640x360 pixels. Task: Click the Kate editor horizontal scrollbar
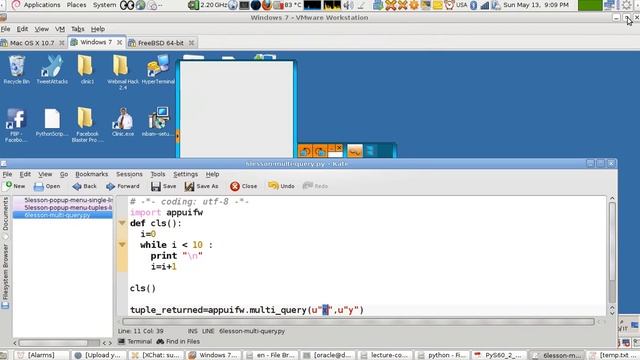click(358, 322)
